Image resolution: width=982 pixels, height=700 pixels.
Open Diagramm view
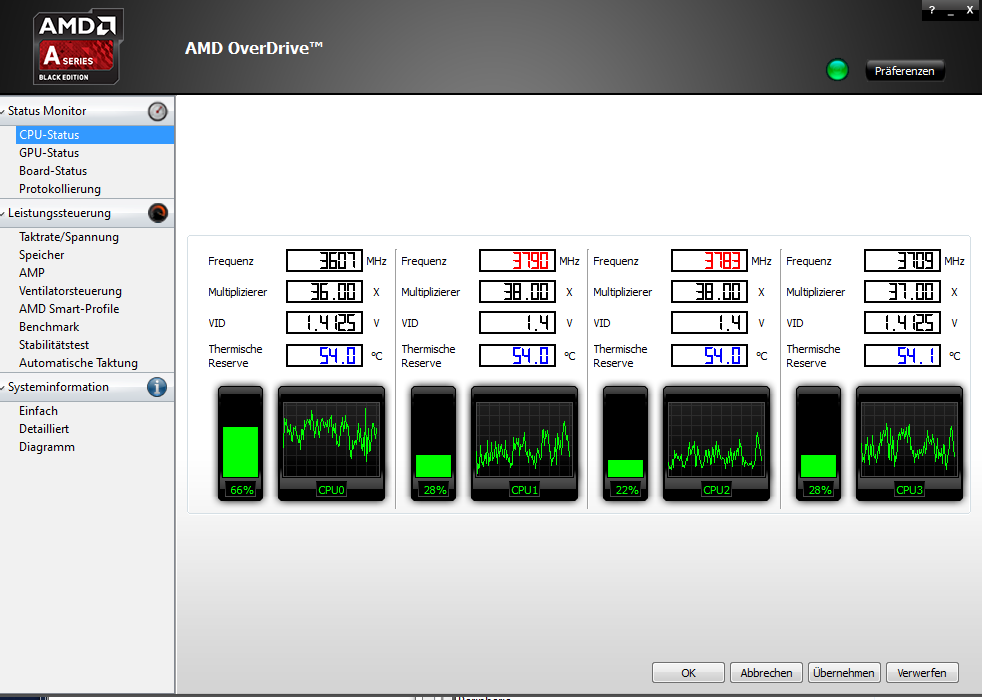[47, 447]
